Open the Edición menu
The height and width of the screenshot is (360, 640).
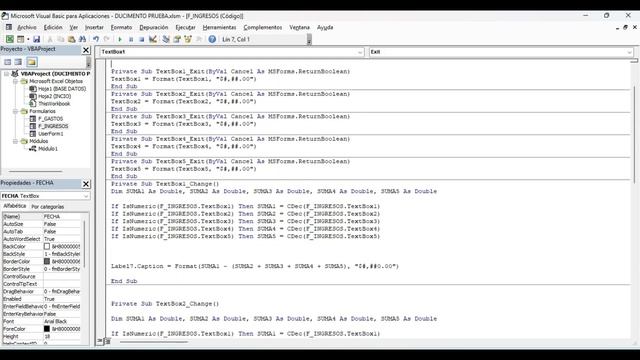coord(53,27)
